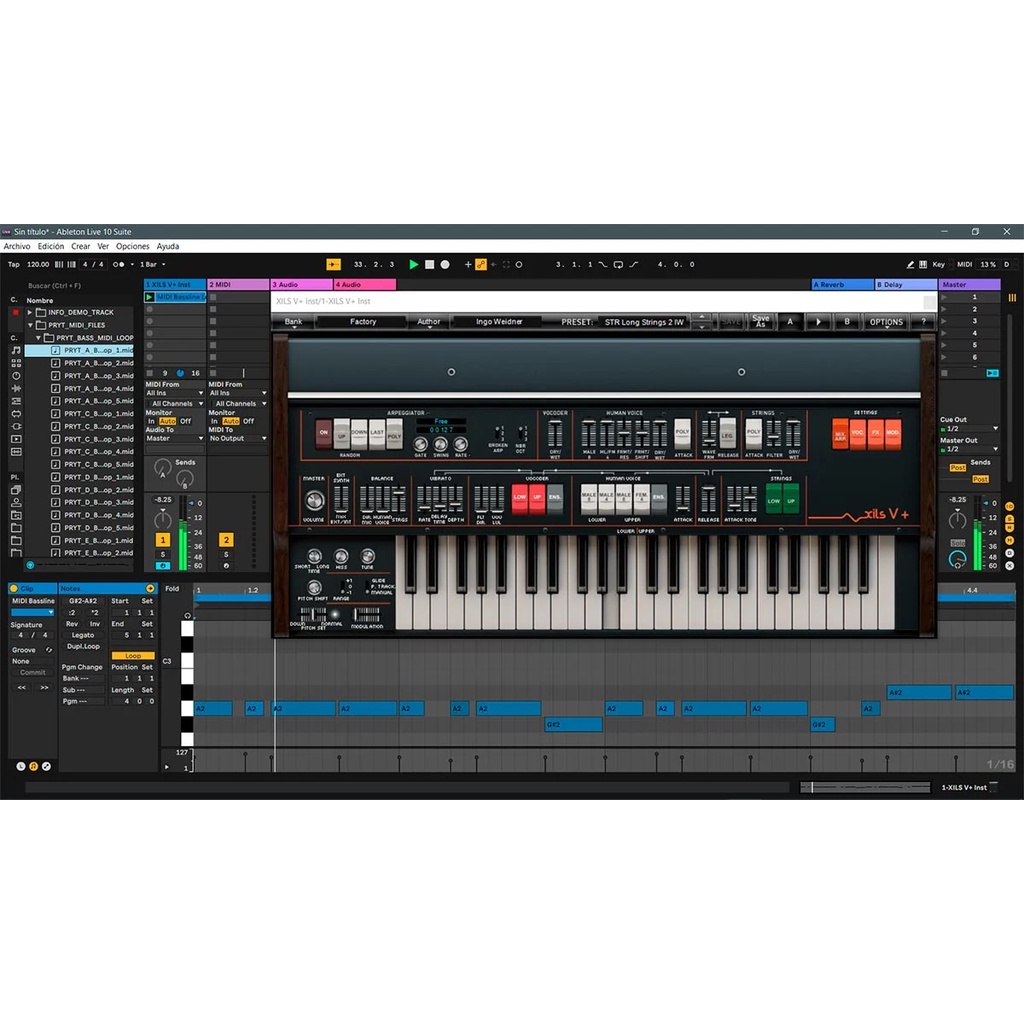The height and width of the screenshot is (1024, 1024).
Task: Open the Opciones menu
Action: 133,246
